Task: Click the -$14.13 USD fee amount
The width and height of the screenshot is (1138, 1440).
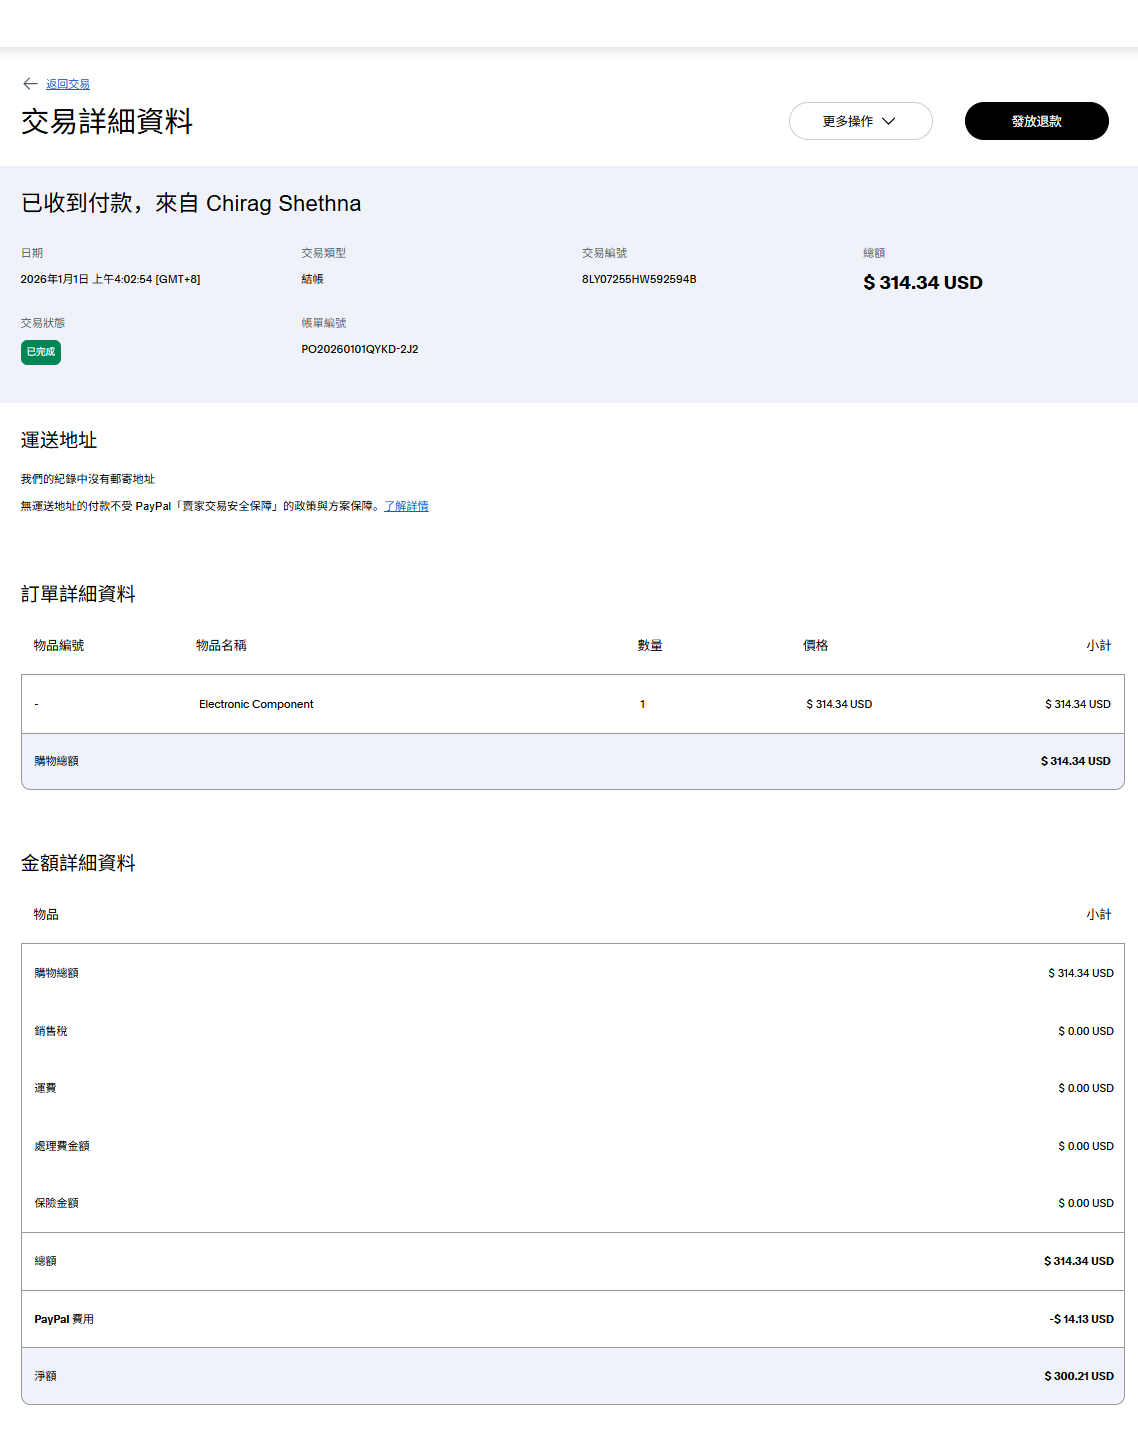Action: (x=1081, y=1320)
